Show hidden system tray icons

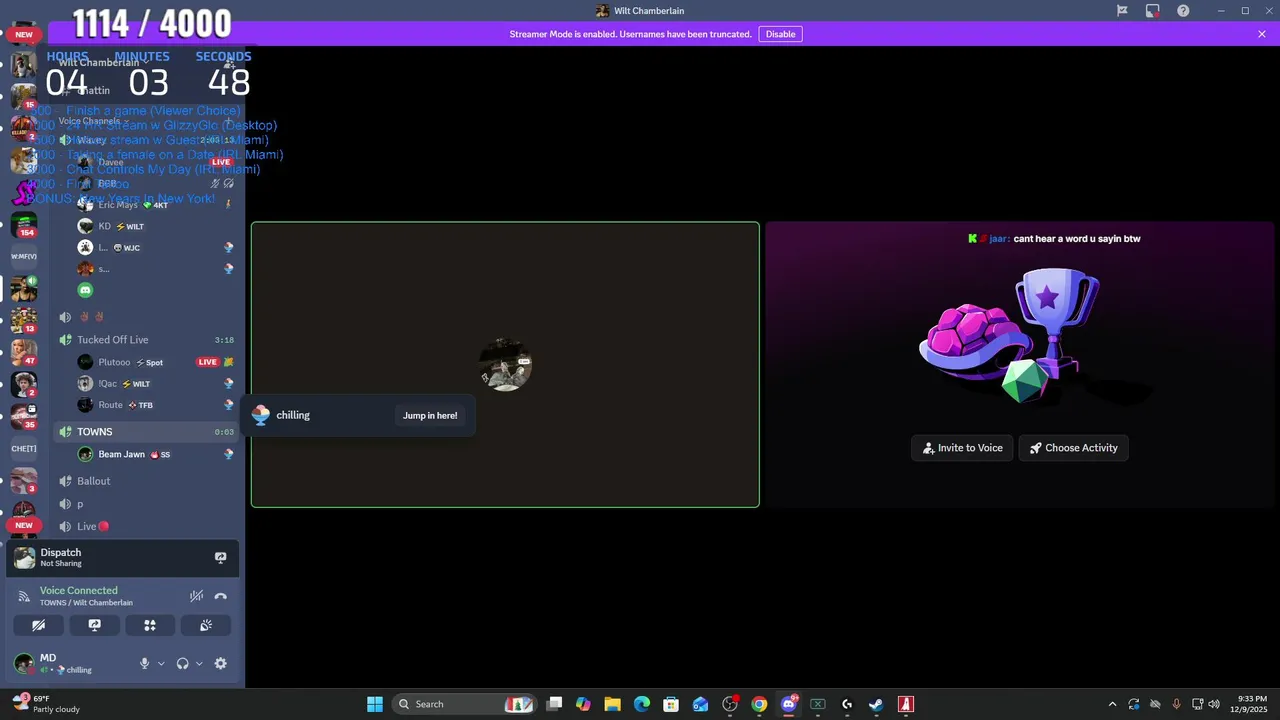[x=1112, y=704]
